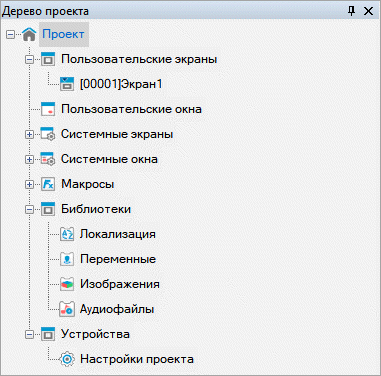Open the Локализация entry
This screenshot has height=376, width=381.
pos(118,234)
